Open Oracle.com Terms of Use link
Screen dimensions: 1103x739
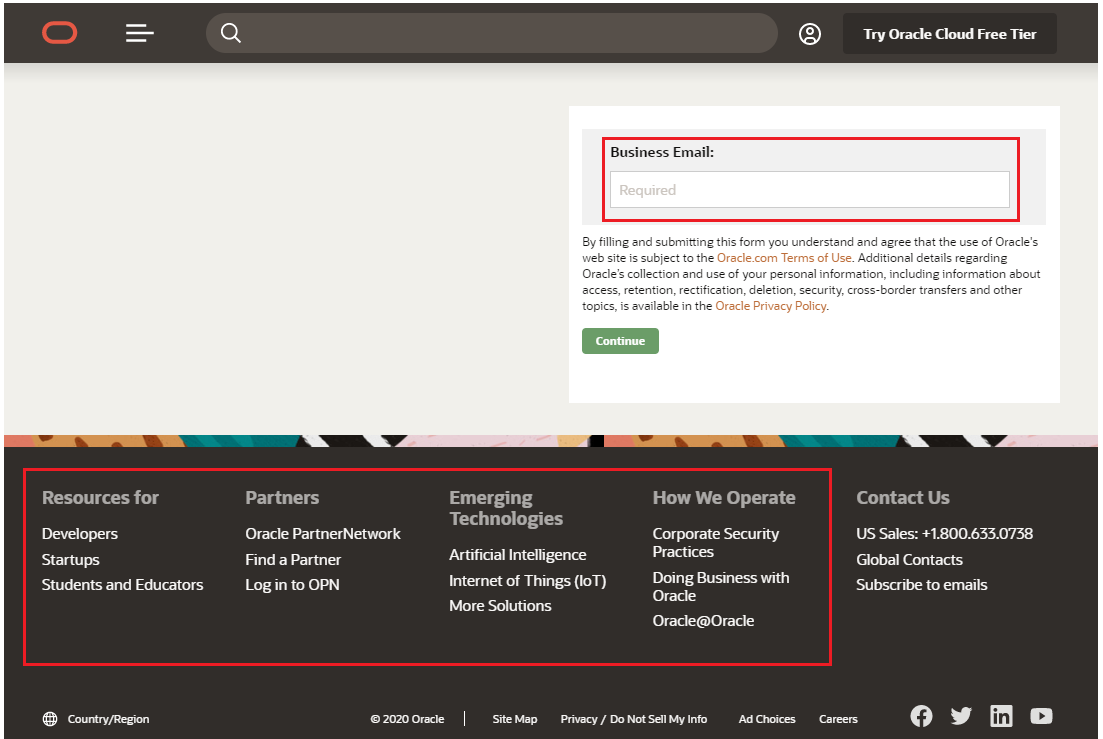click(x=784, y=258)
